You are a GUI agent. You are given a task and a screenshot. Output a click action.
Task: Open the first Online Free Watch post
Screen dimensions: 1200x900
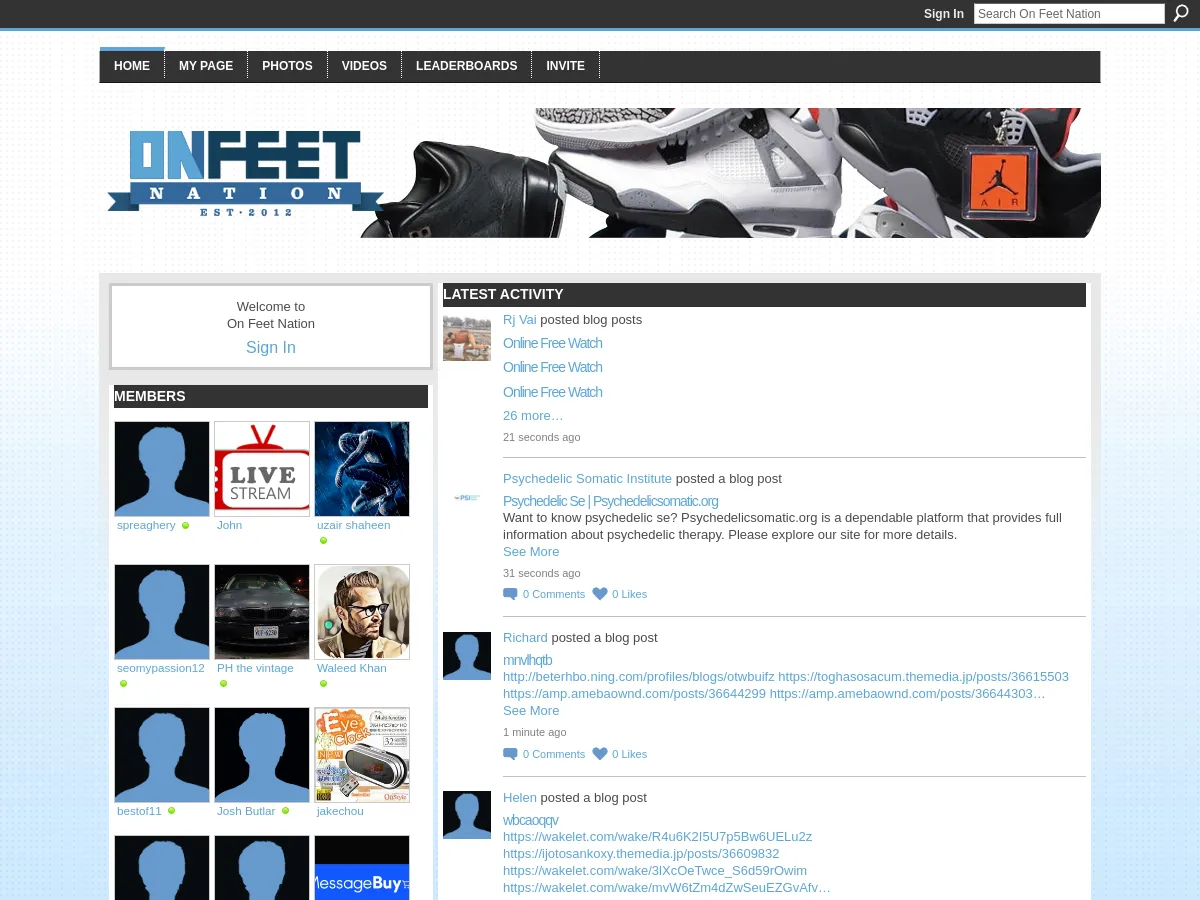point(552,342)
